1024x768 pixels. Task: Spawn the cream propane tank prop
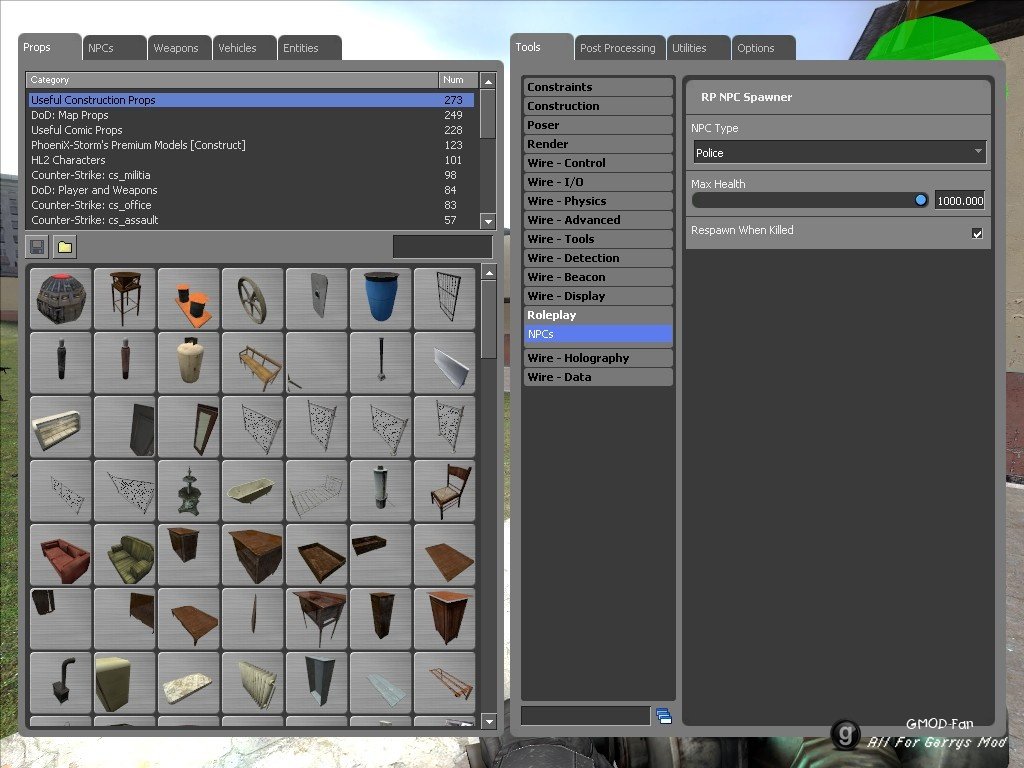coord(189,362)
